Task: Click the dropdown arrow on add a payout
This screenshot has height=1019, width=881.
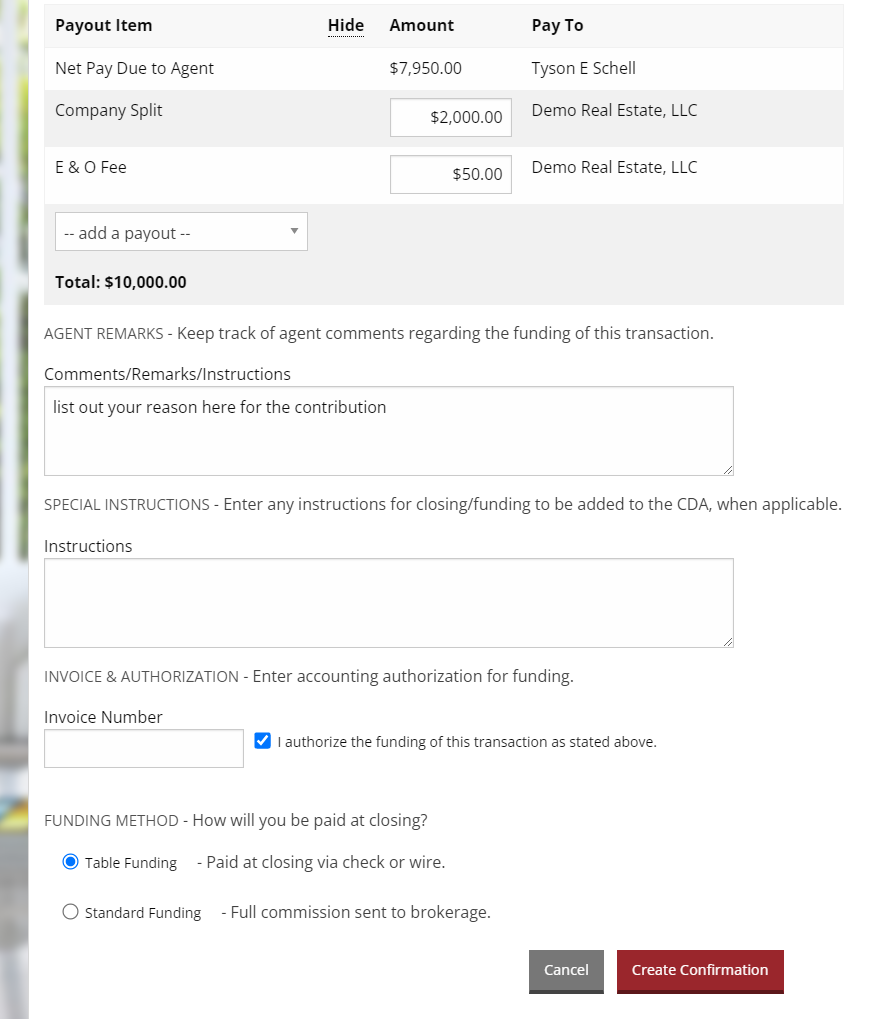Action: click(x=294, y=231)
